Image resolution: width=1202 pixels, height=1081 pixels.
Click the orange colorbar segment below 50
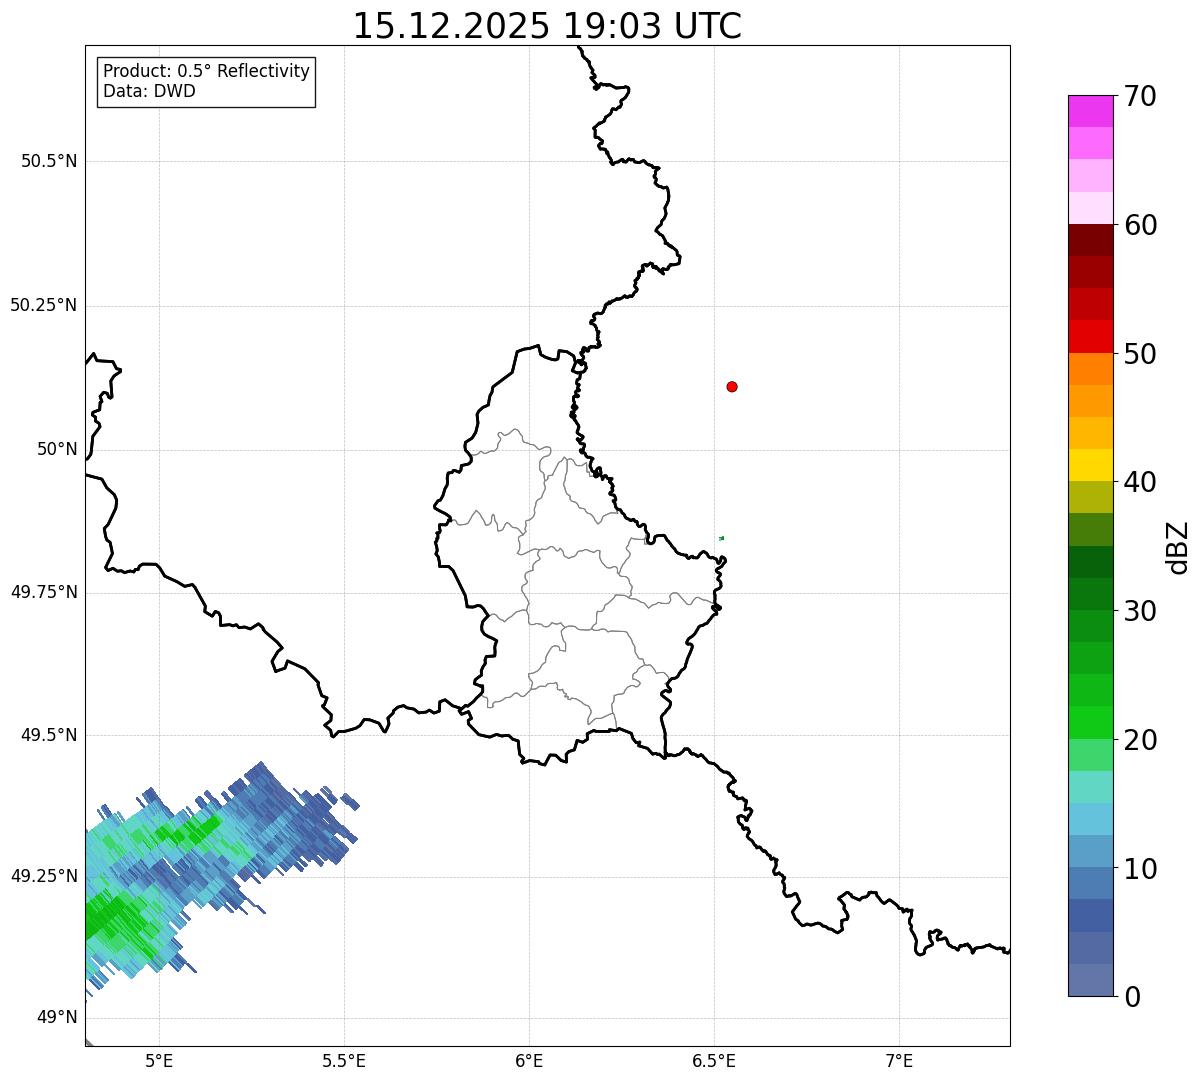pos(1090,369)
